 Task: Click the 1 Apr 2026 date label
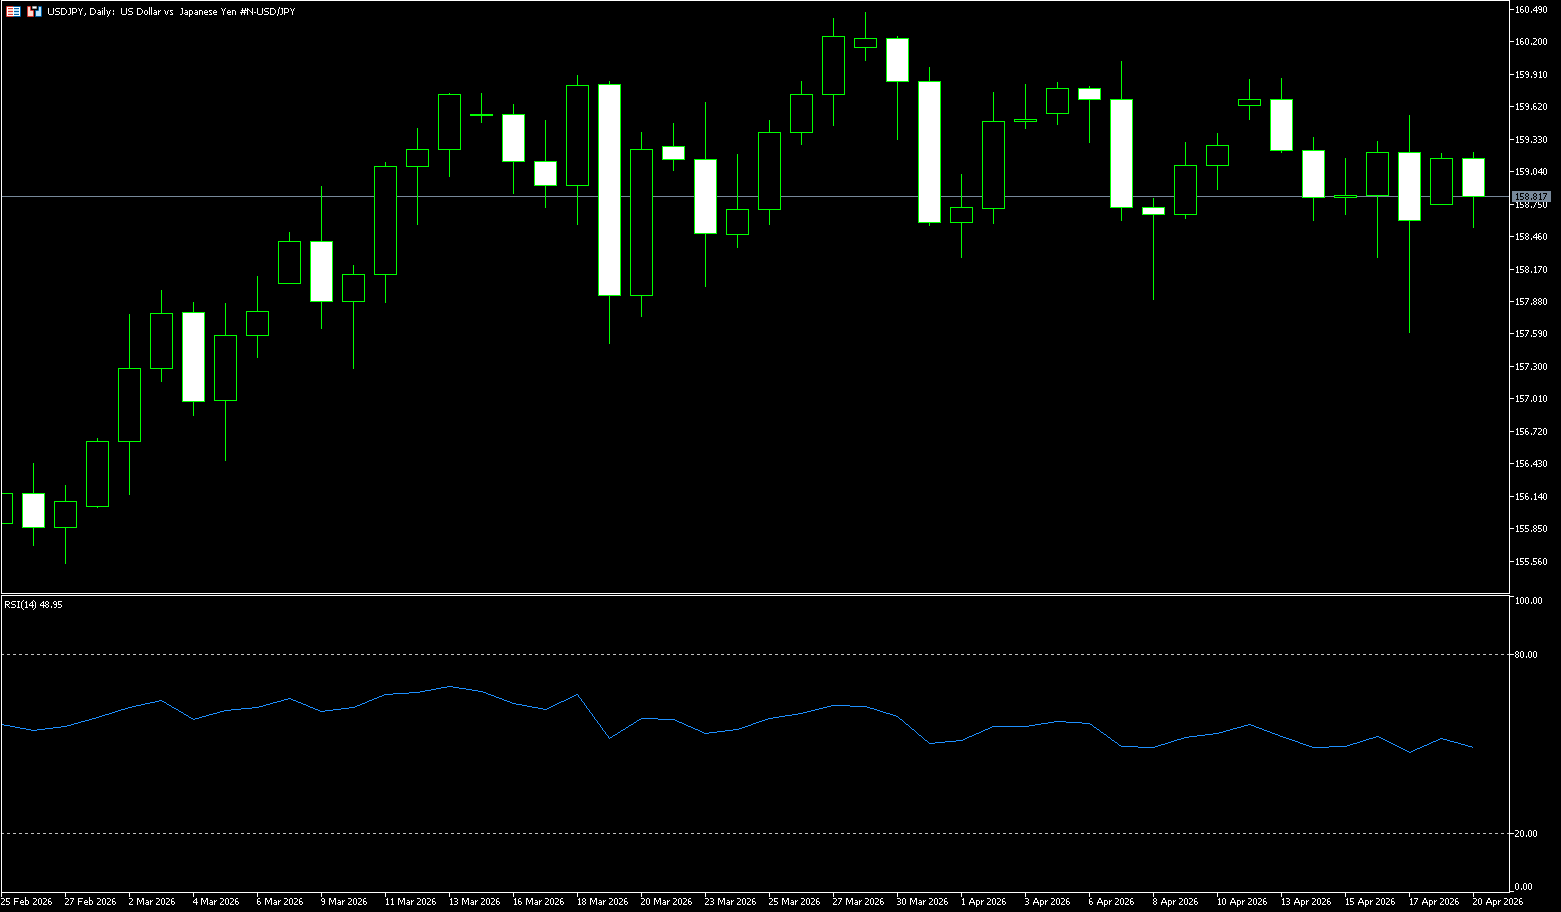(x=984, y=902)
